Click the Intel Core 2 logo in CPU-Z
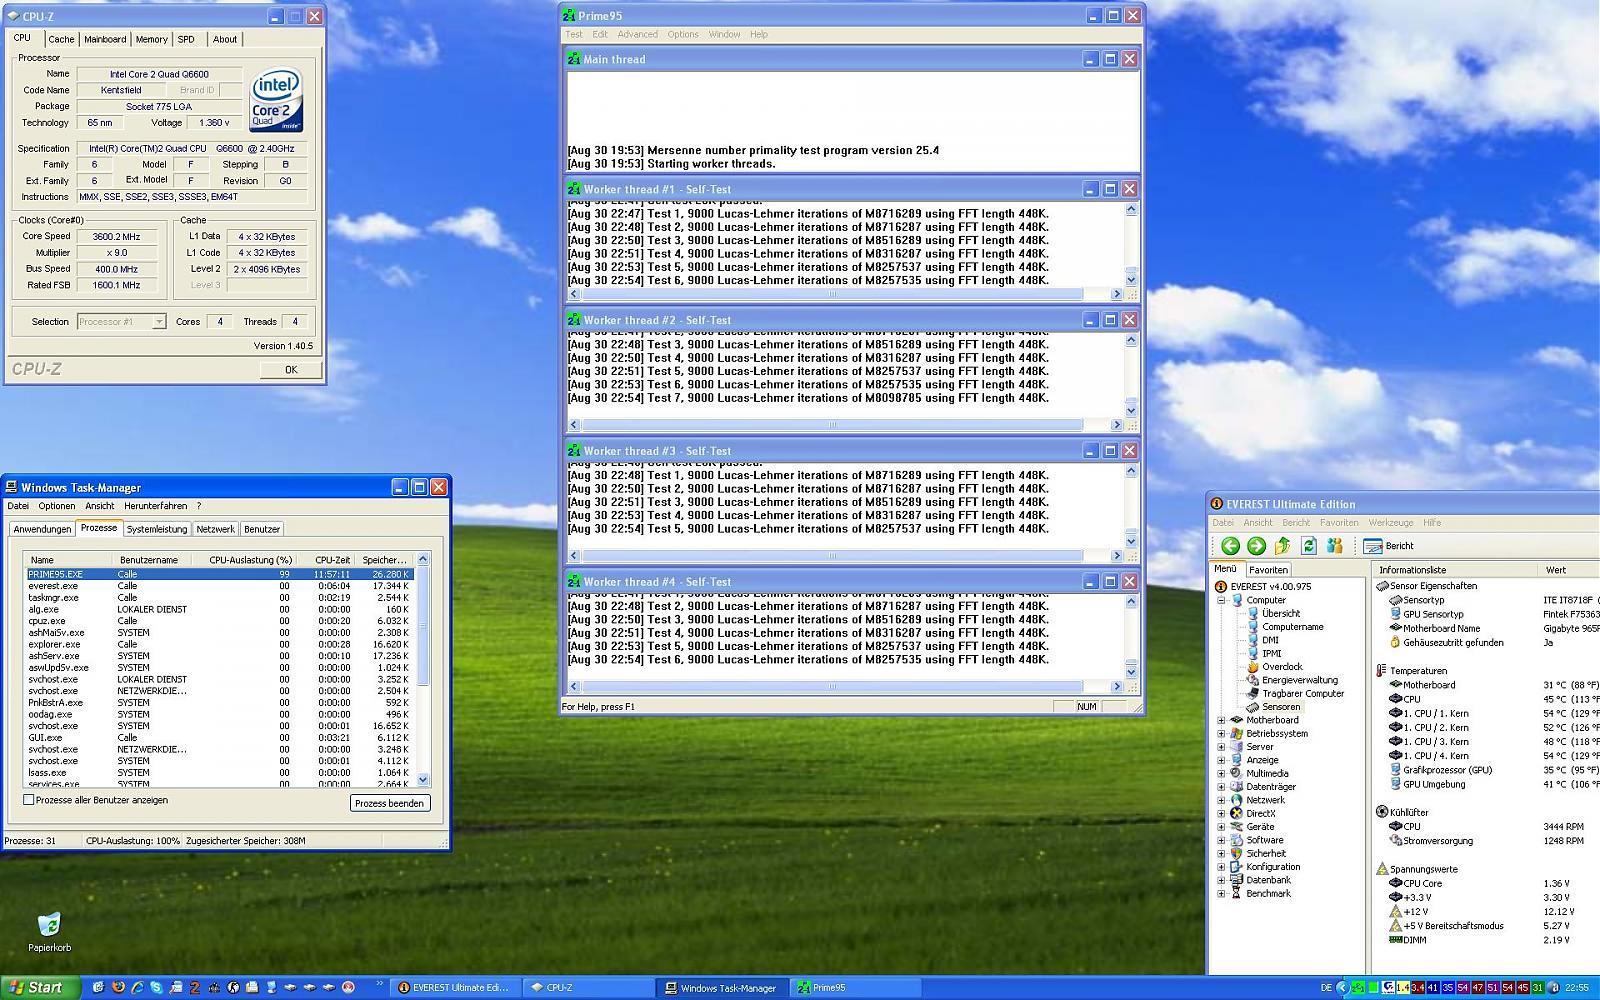The width and height of the screenshot is (1600, 1000). point(276,100)
